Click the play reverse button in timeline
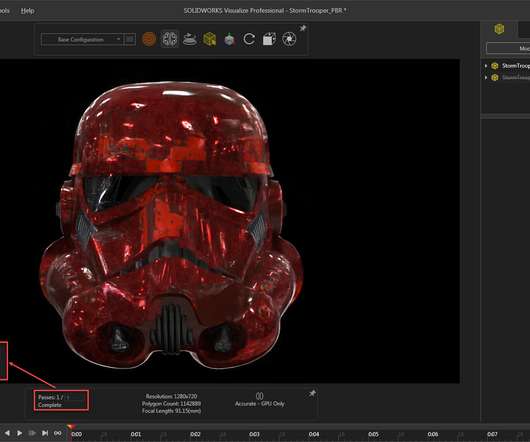This screenshot has height=442, width=530. coord(7,433)
